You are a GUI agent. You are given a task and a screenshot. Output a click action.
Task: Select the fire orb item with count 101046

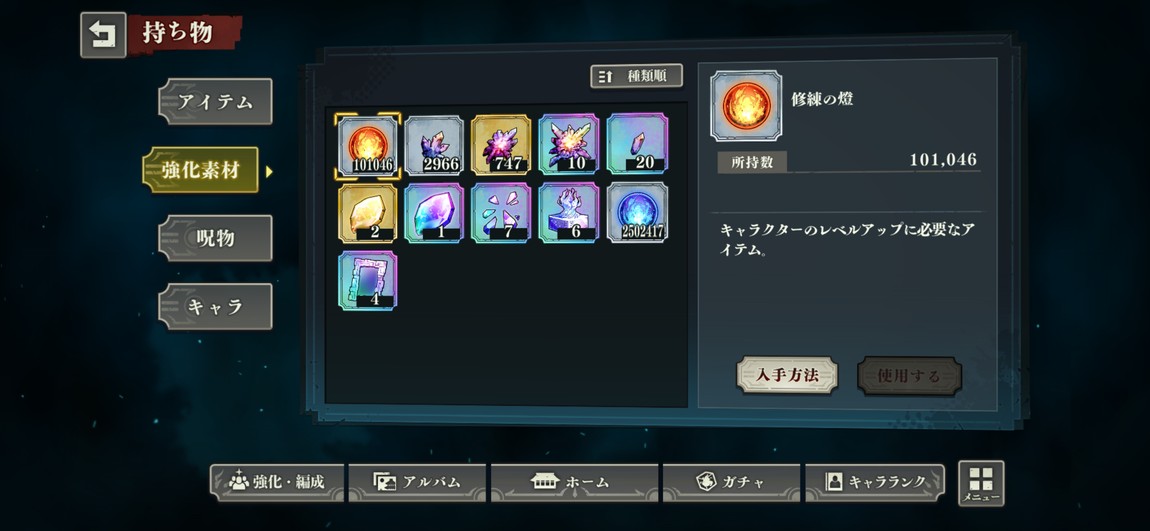(367, 145)
